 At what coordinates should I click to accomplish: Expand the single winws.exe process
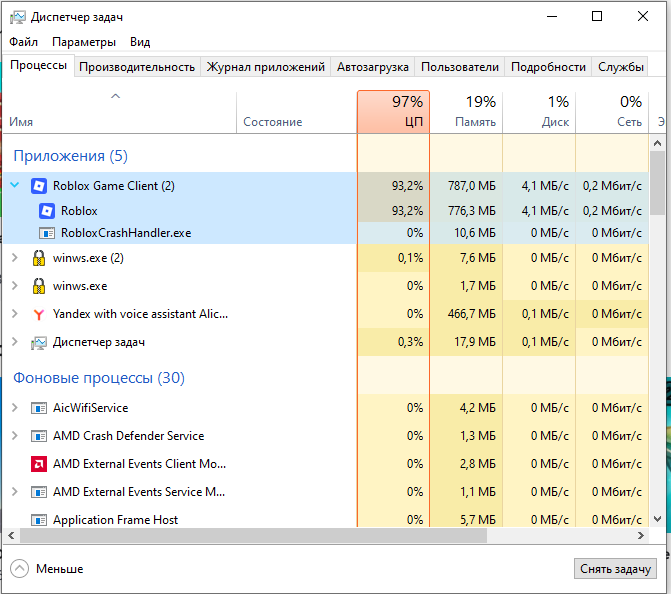pos(15,285)
